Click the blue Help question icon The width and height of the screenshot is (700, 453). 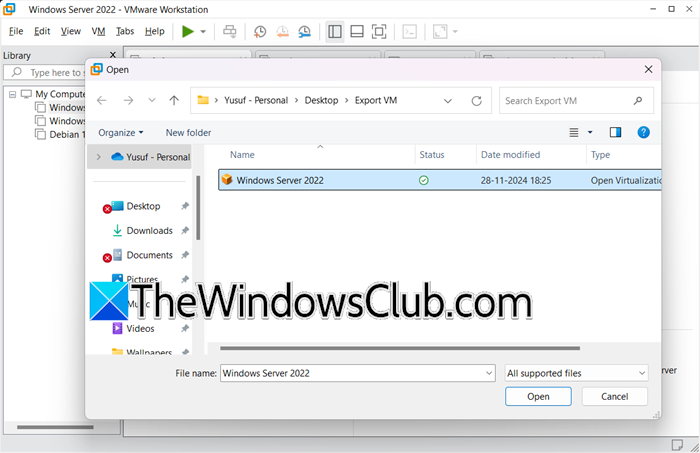tap(643, 133)
